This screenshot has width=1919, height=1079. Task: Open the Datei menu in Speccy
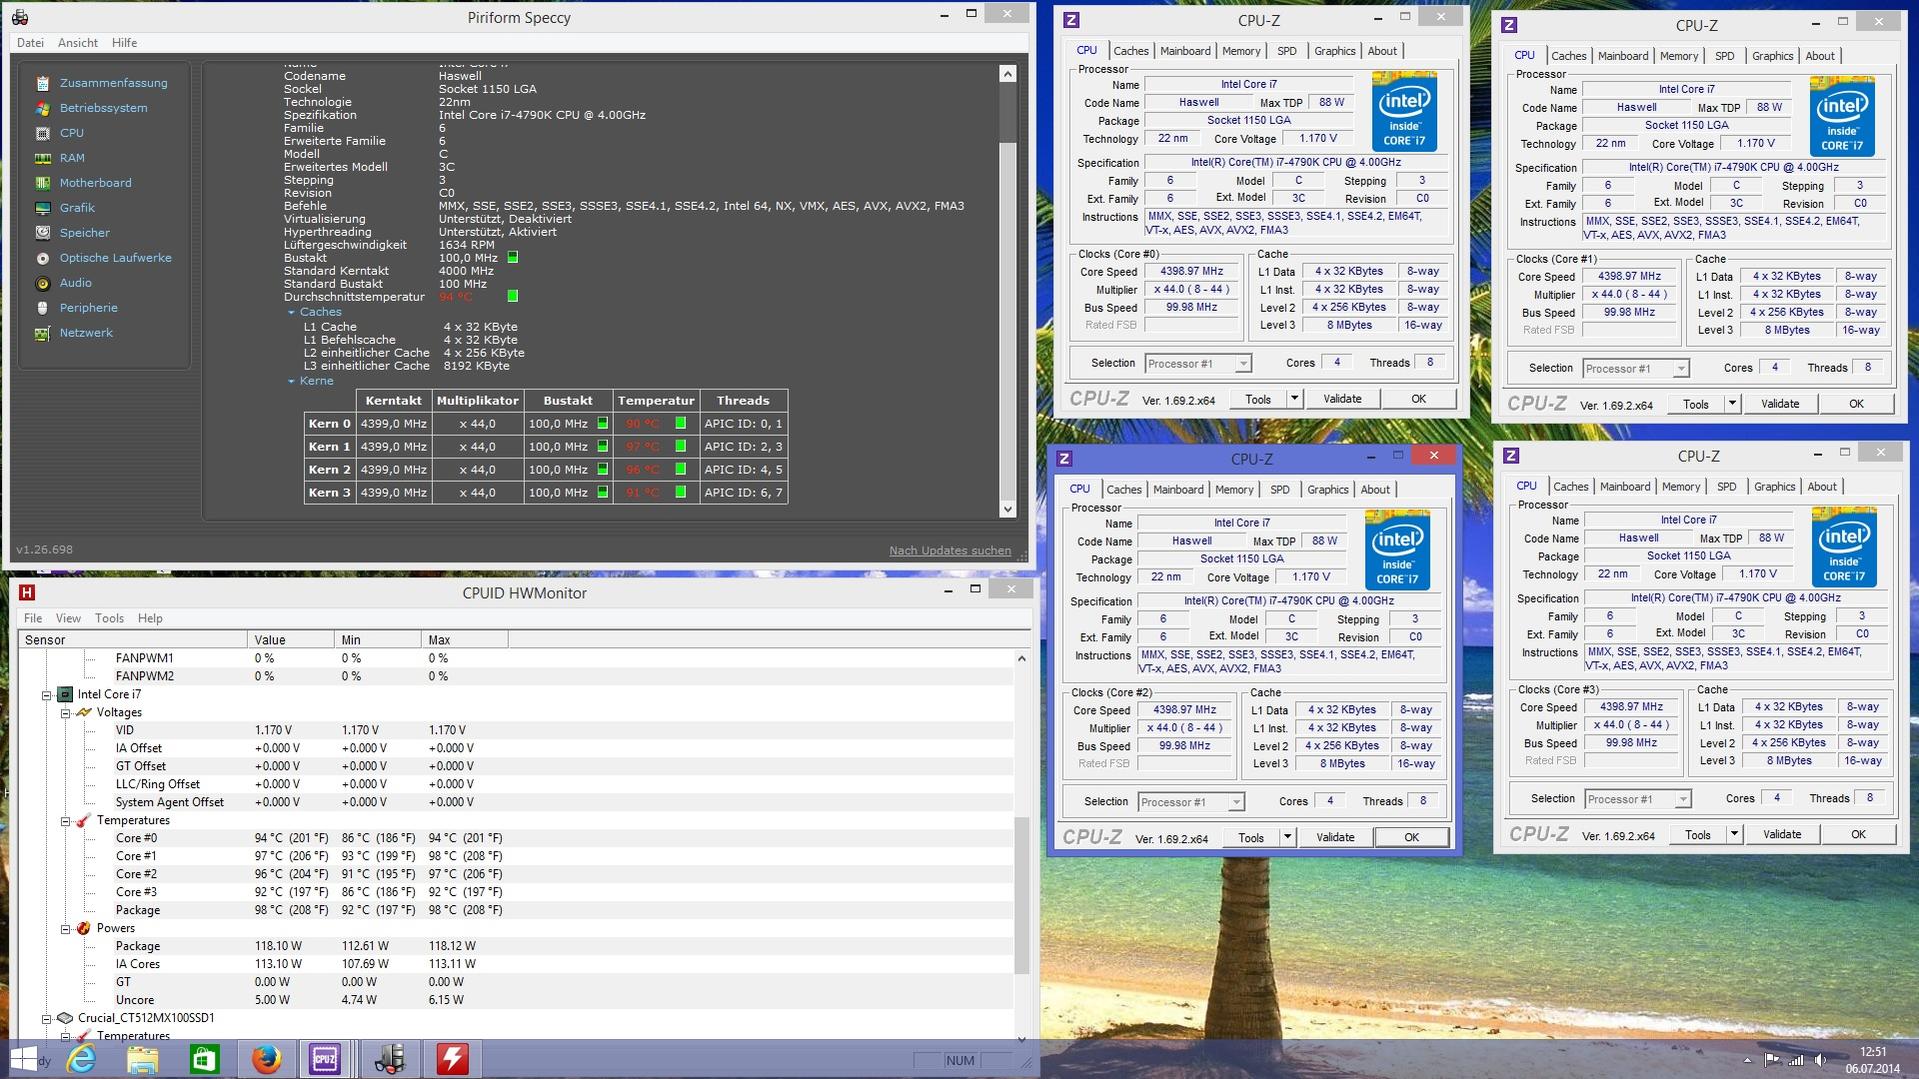30,43
